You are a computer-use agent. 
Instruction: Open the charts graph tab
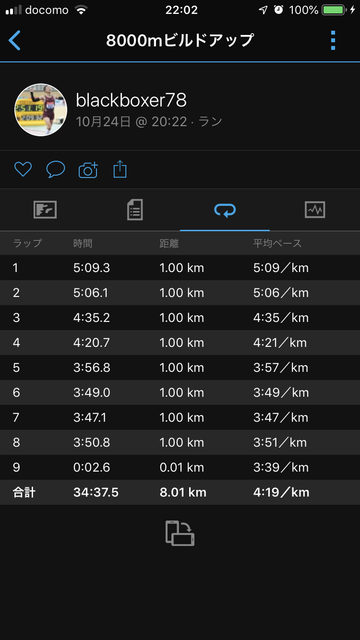[x=315, y=210]
